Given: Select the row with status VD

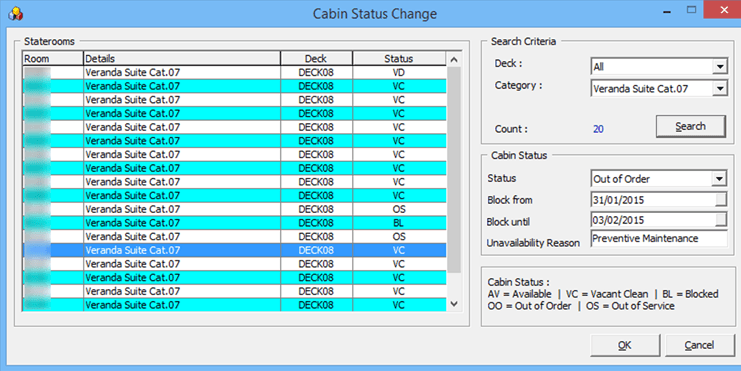Looking at the screenshot, I should coord(234,72).
